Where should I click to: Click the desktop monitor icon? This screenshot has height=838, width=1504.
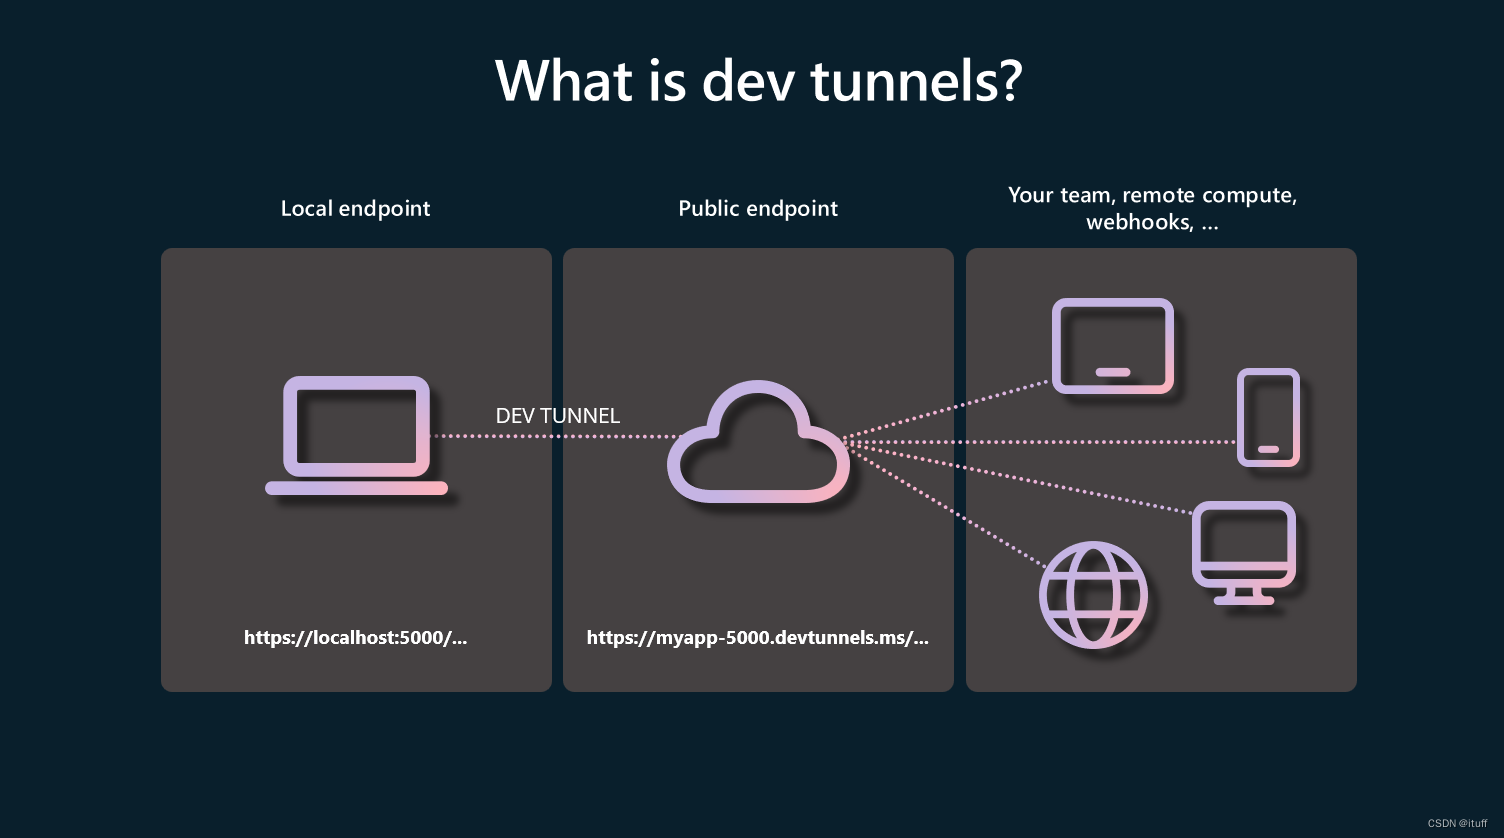click(1243, 542)
